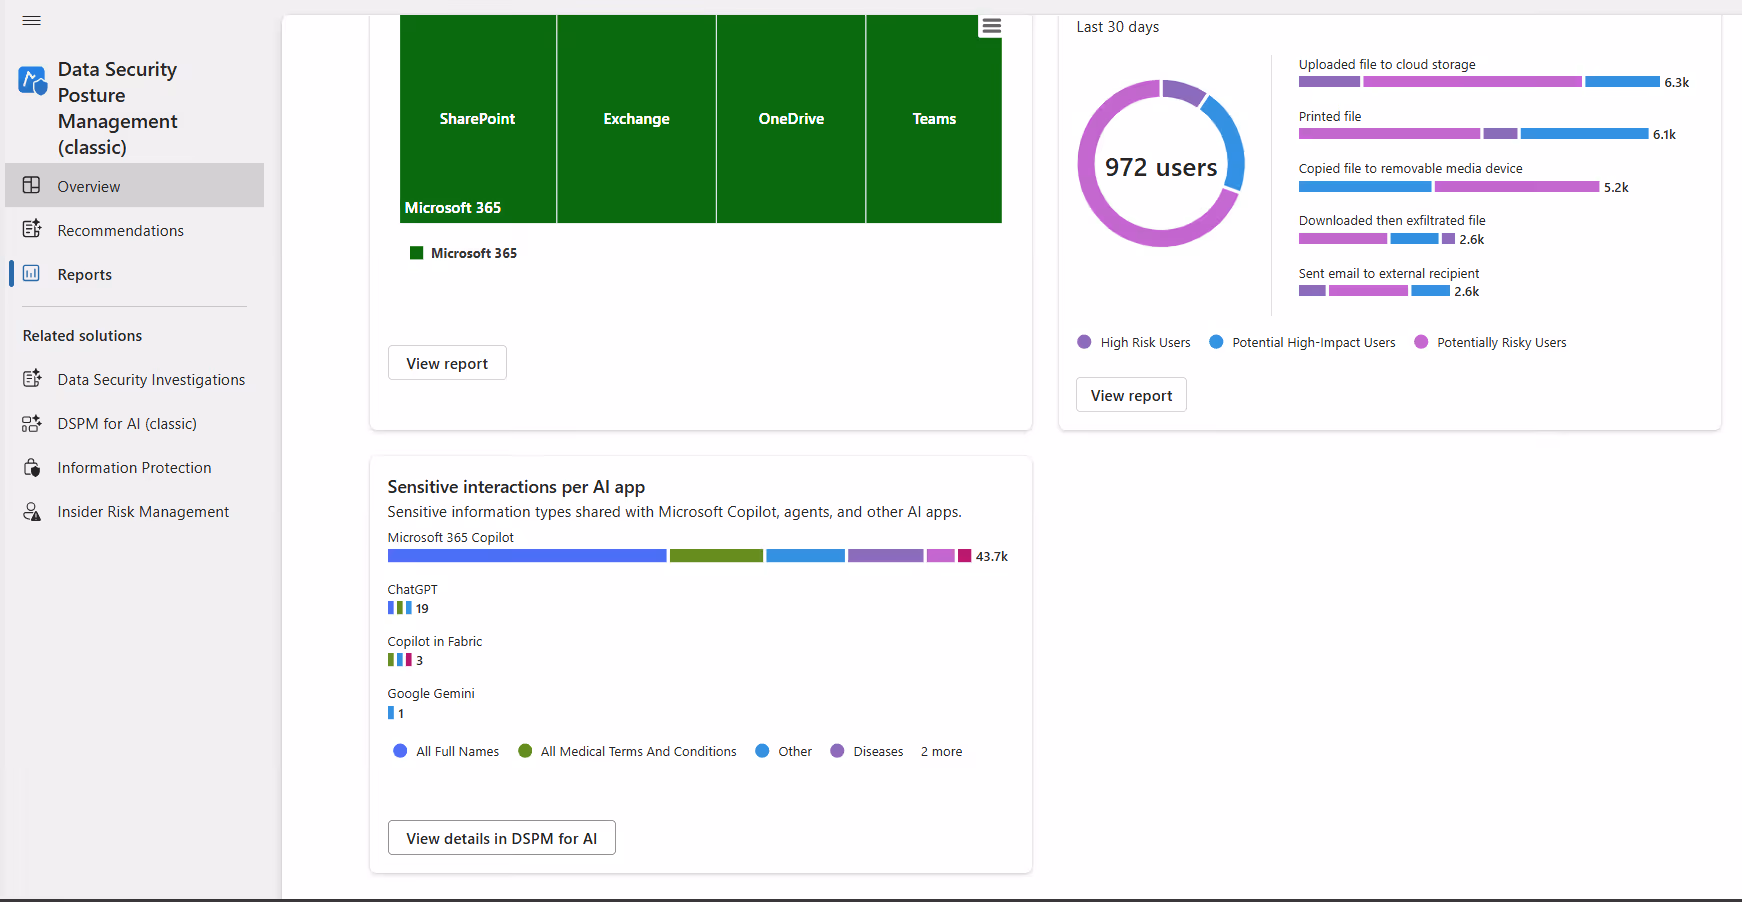Screen dimensions: 1742x902
Task: Toggle All Medical Terms And Conditions legend
Action: click(x=627, y=751)
